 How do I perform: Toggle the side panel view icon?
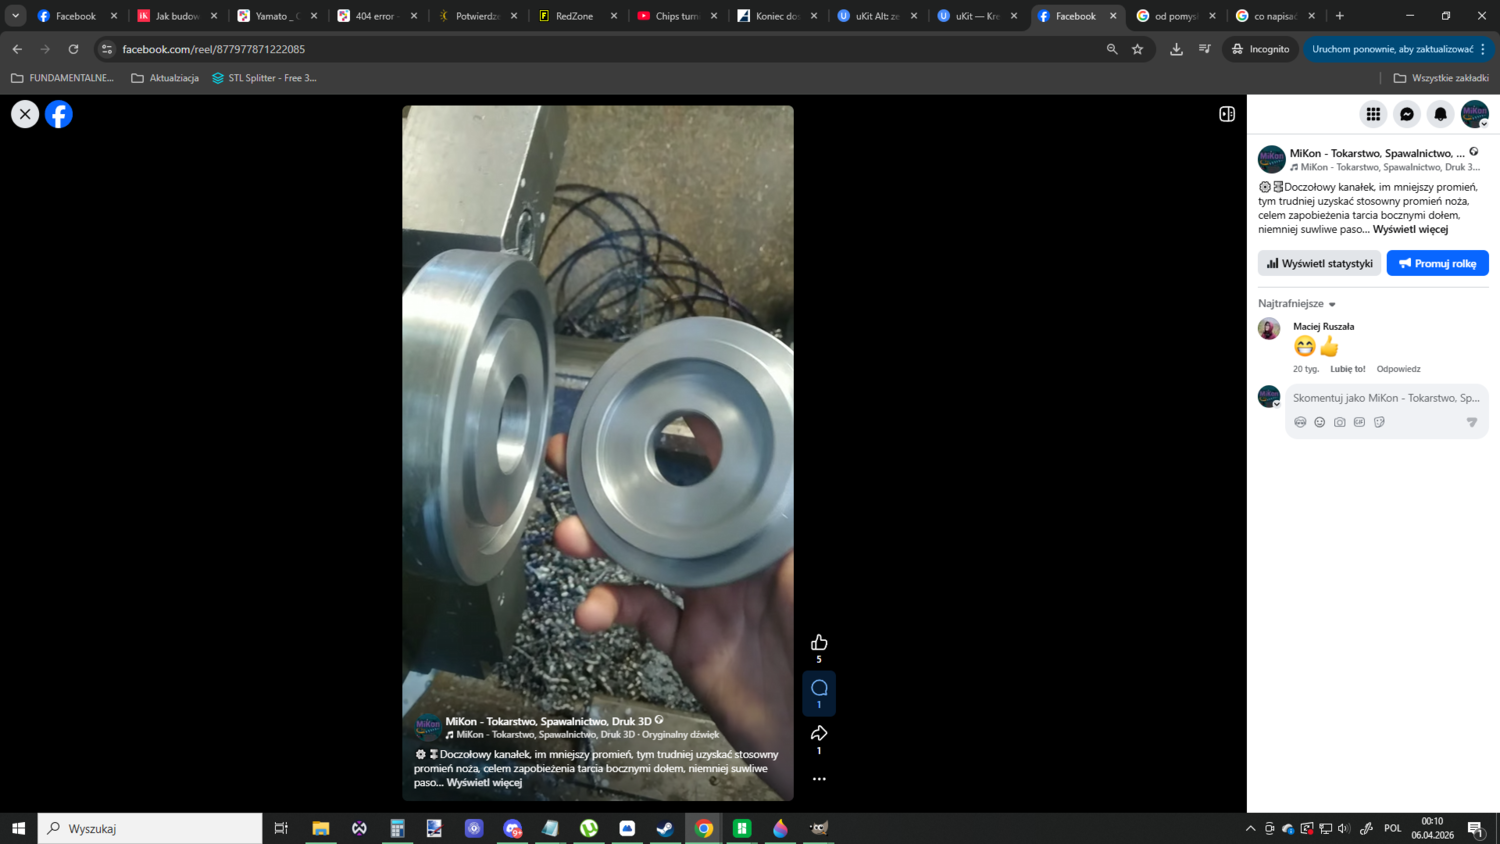tap(1227, 114)
